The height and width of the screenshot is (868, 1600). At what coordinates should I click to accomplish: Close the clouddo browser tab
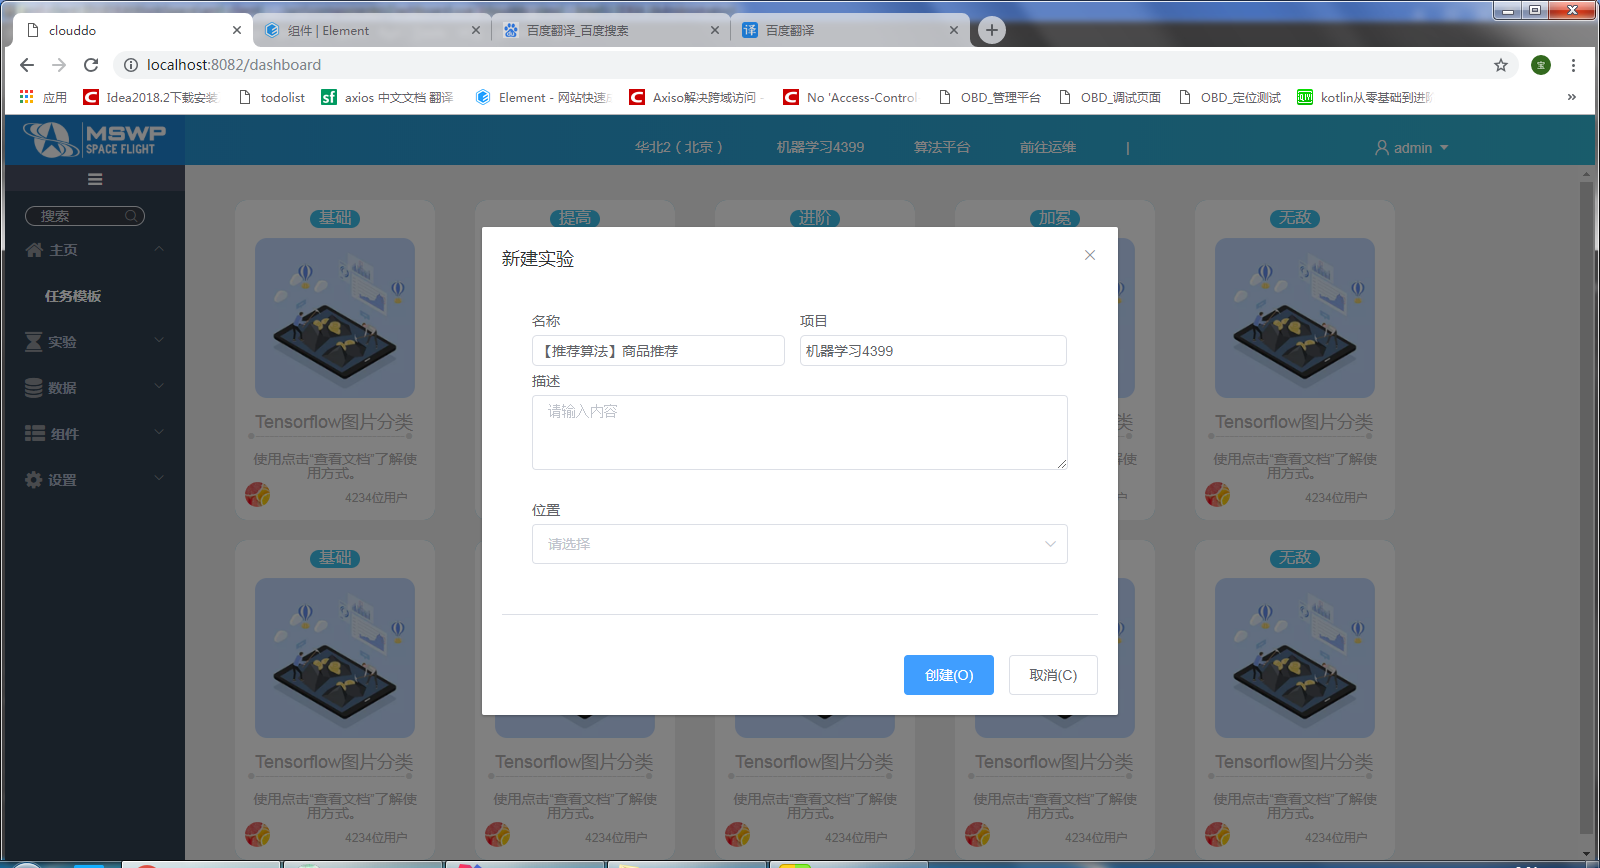pyautogui.click(x=236, y=30)
